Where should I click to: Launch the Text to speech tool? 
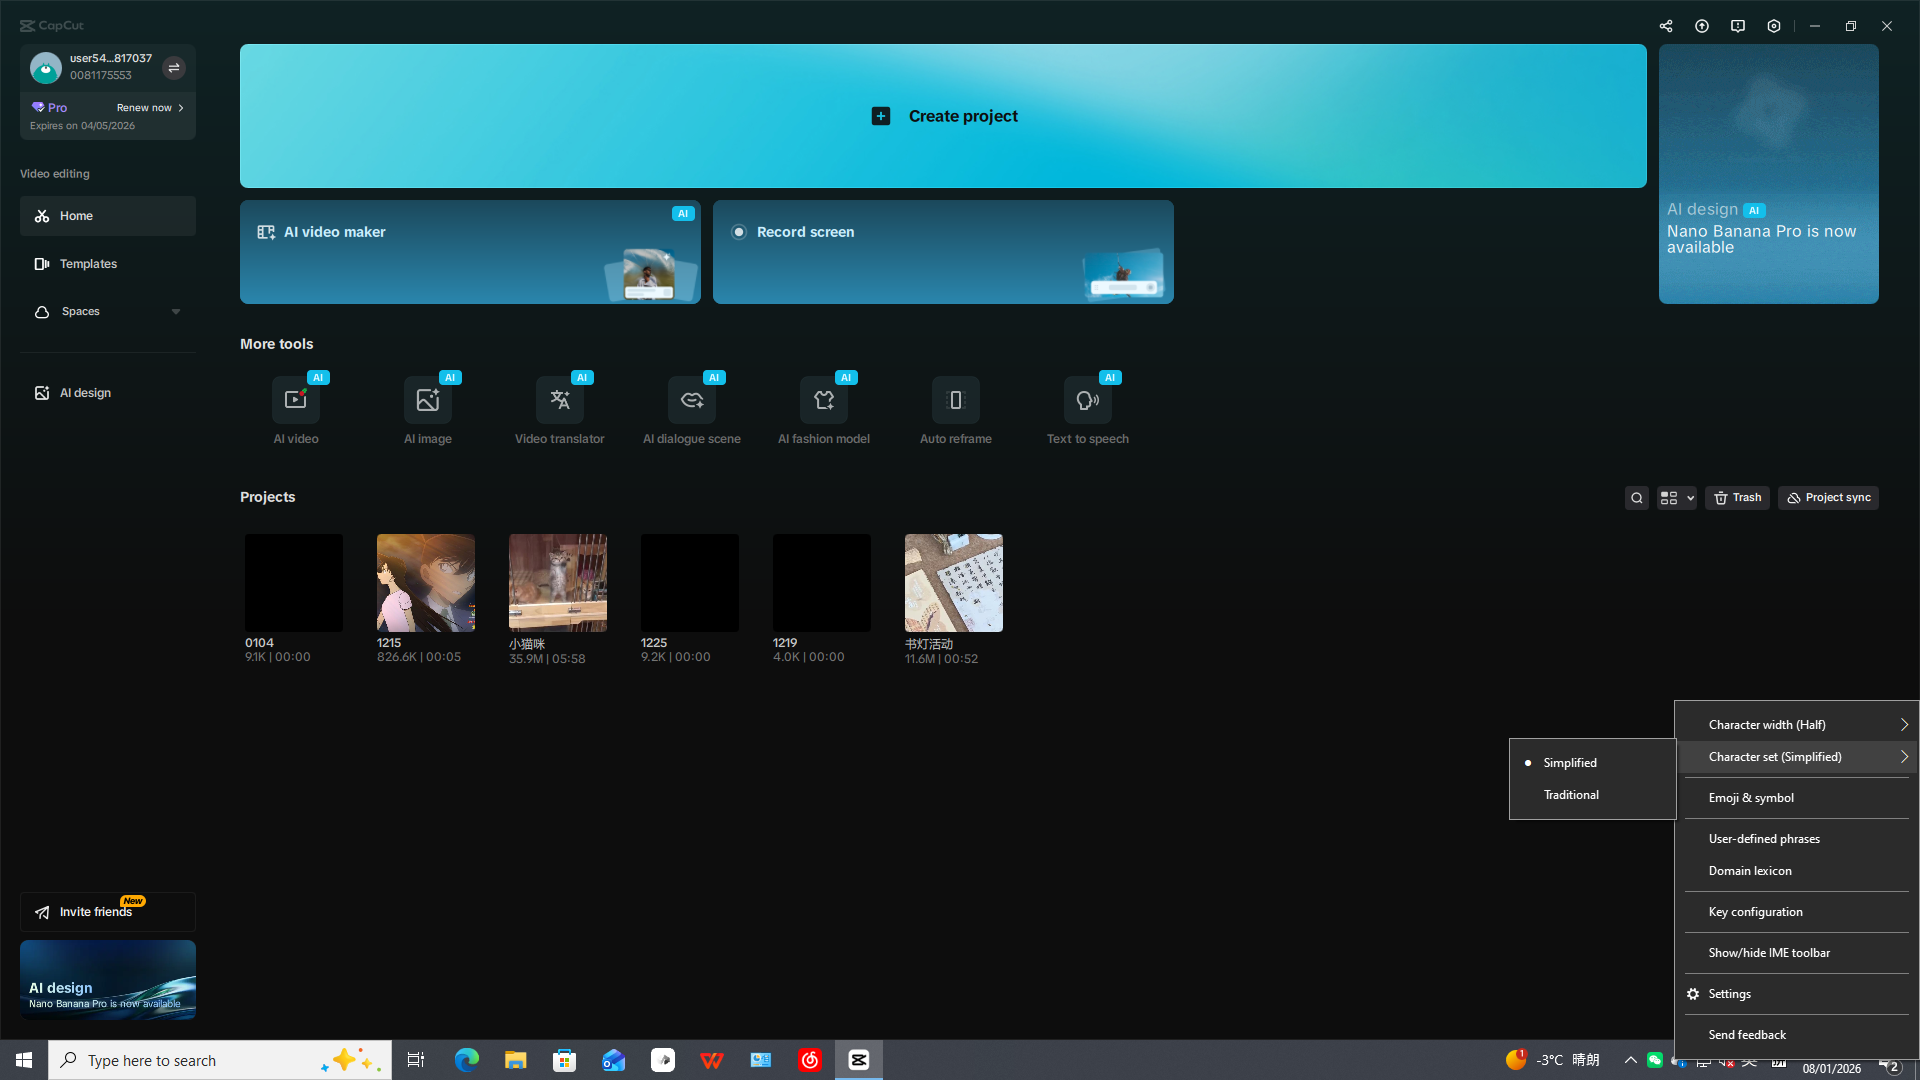click(x=1087, y=401)
